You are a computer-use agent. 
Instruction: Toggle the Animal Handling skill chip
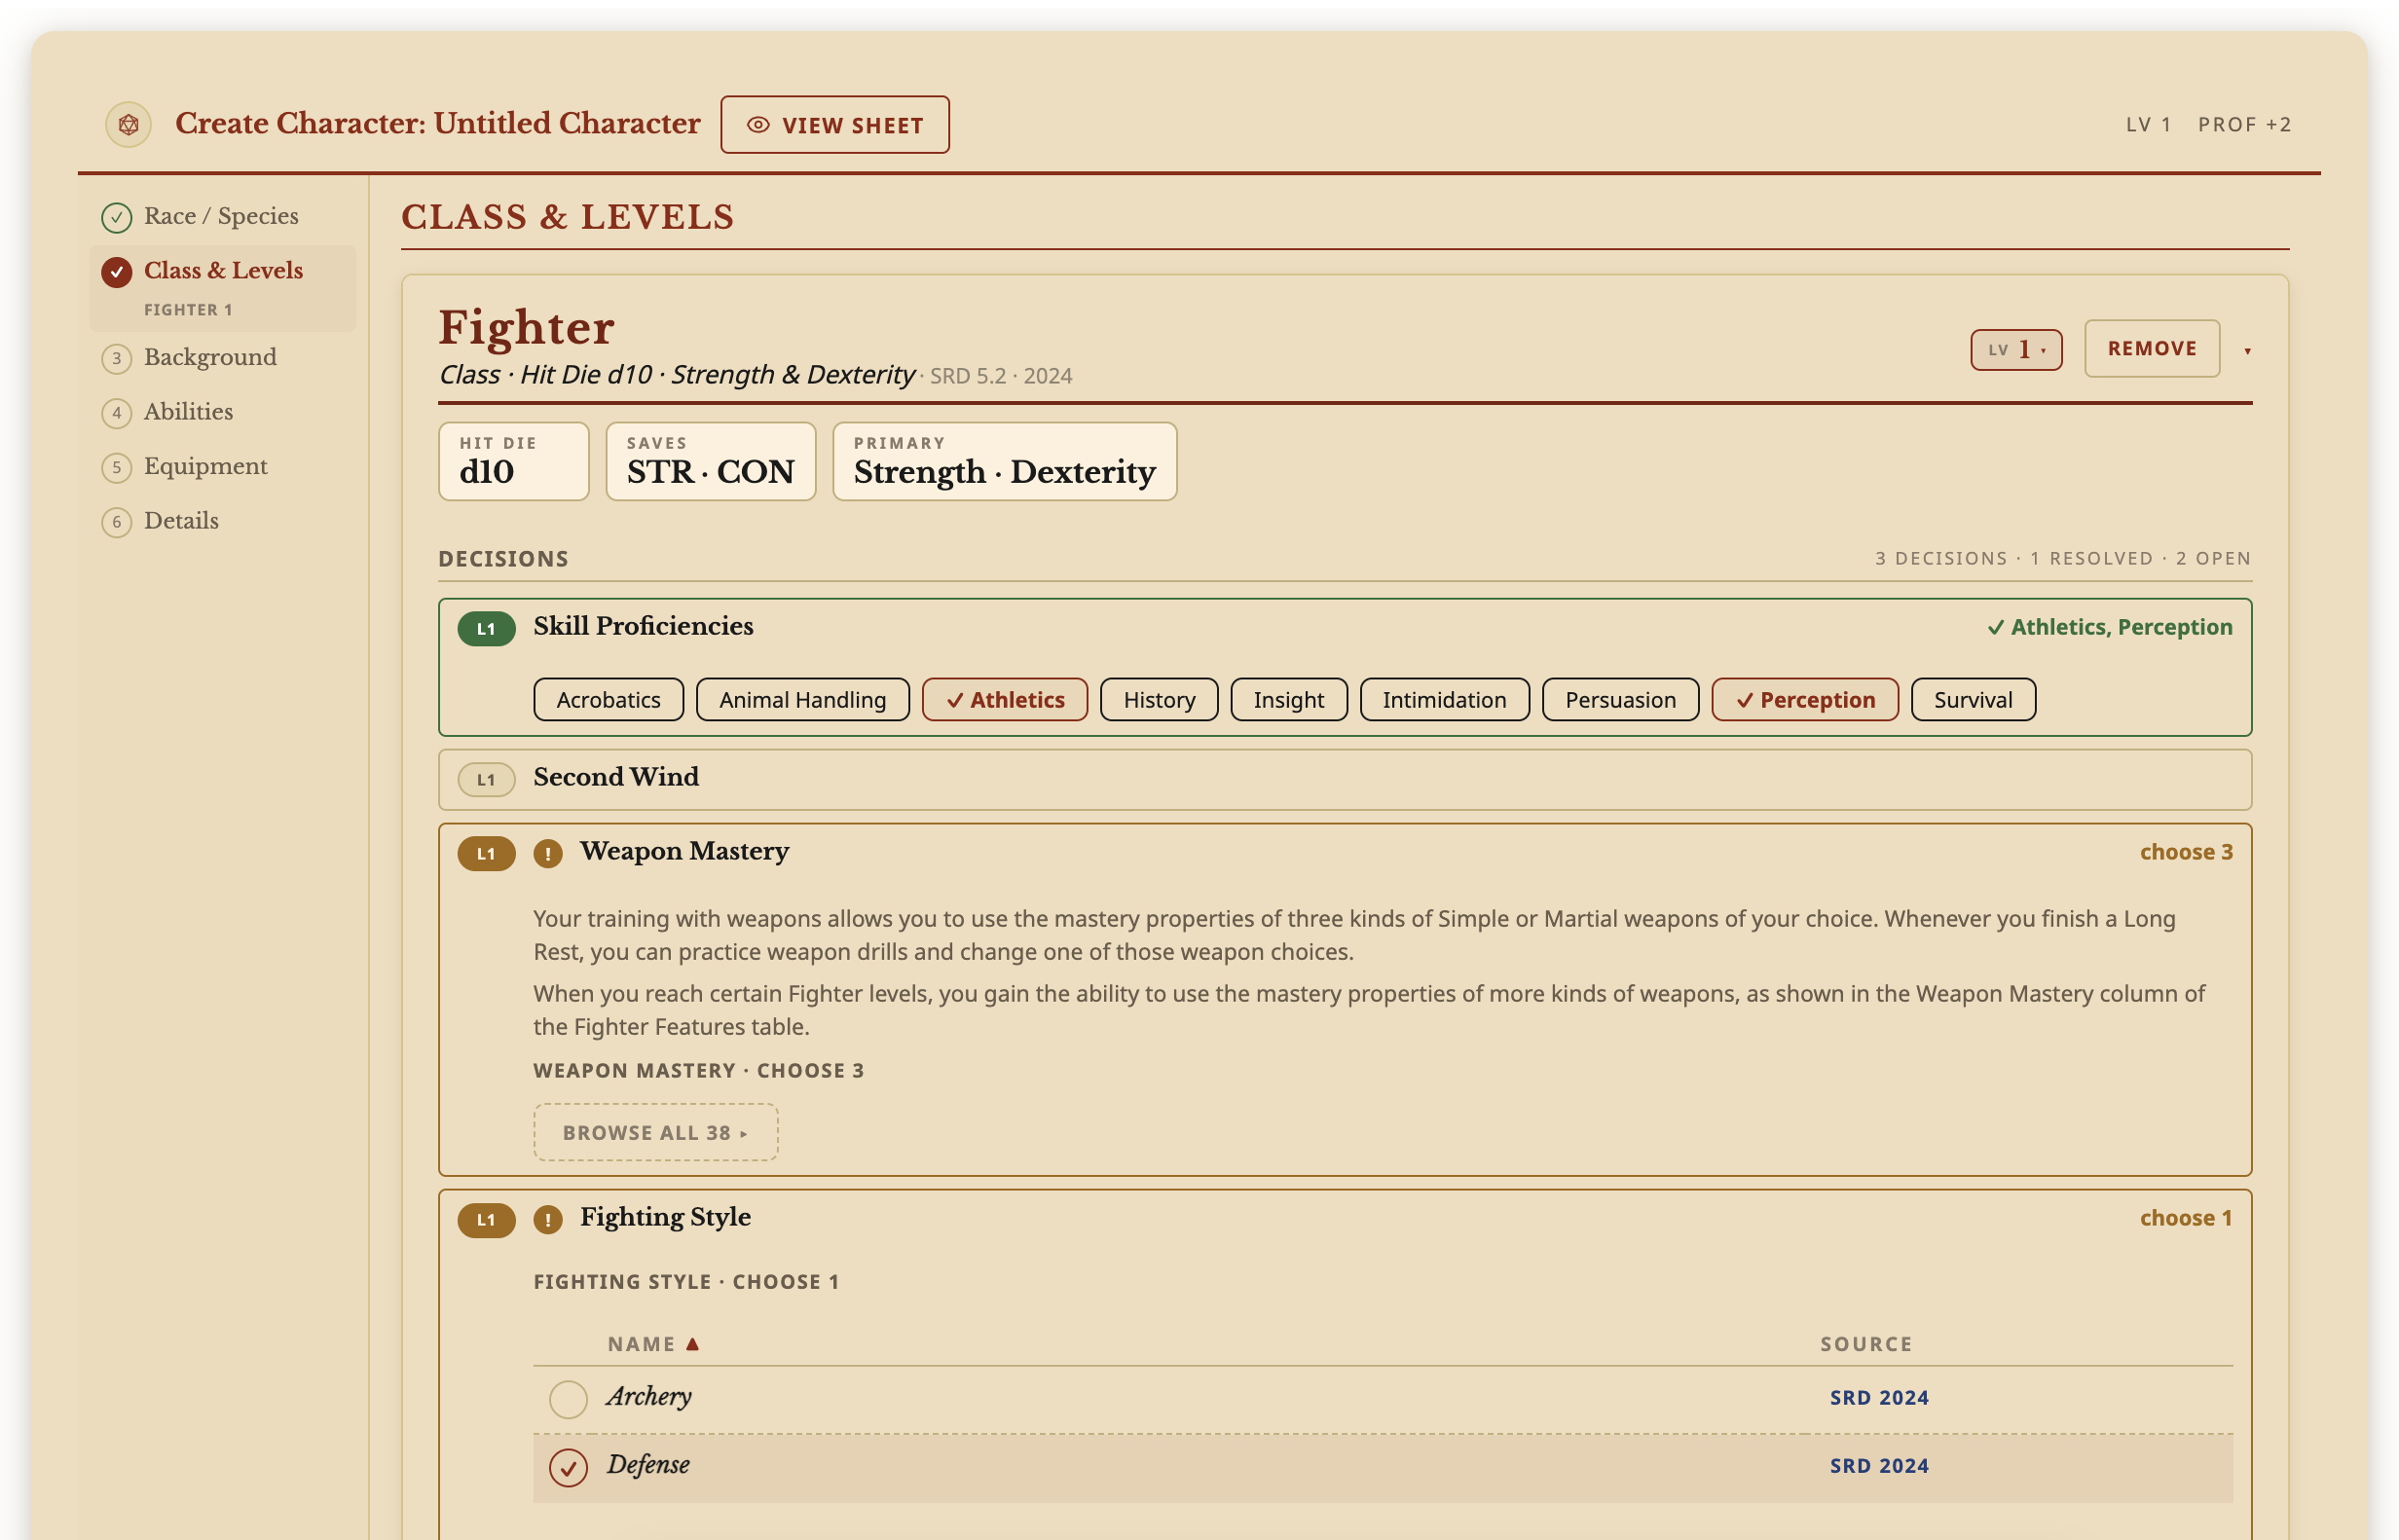point(803,700)
